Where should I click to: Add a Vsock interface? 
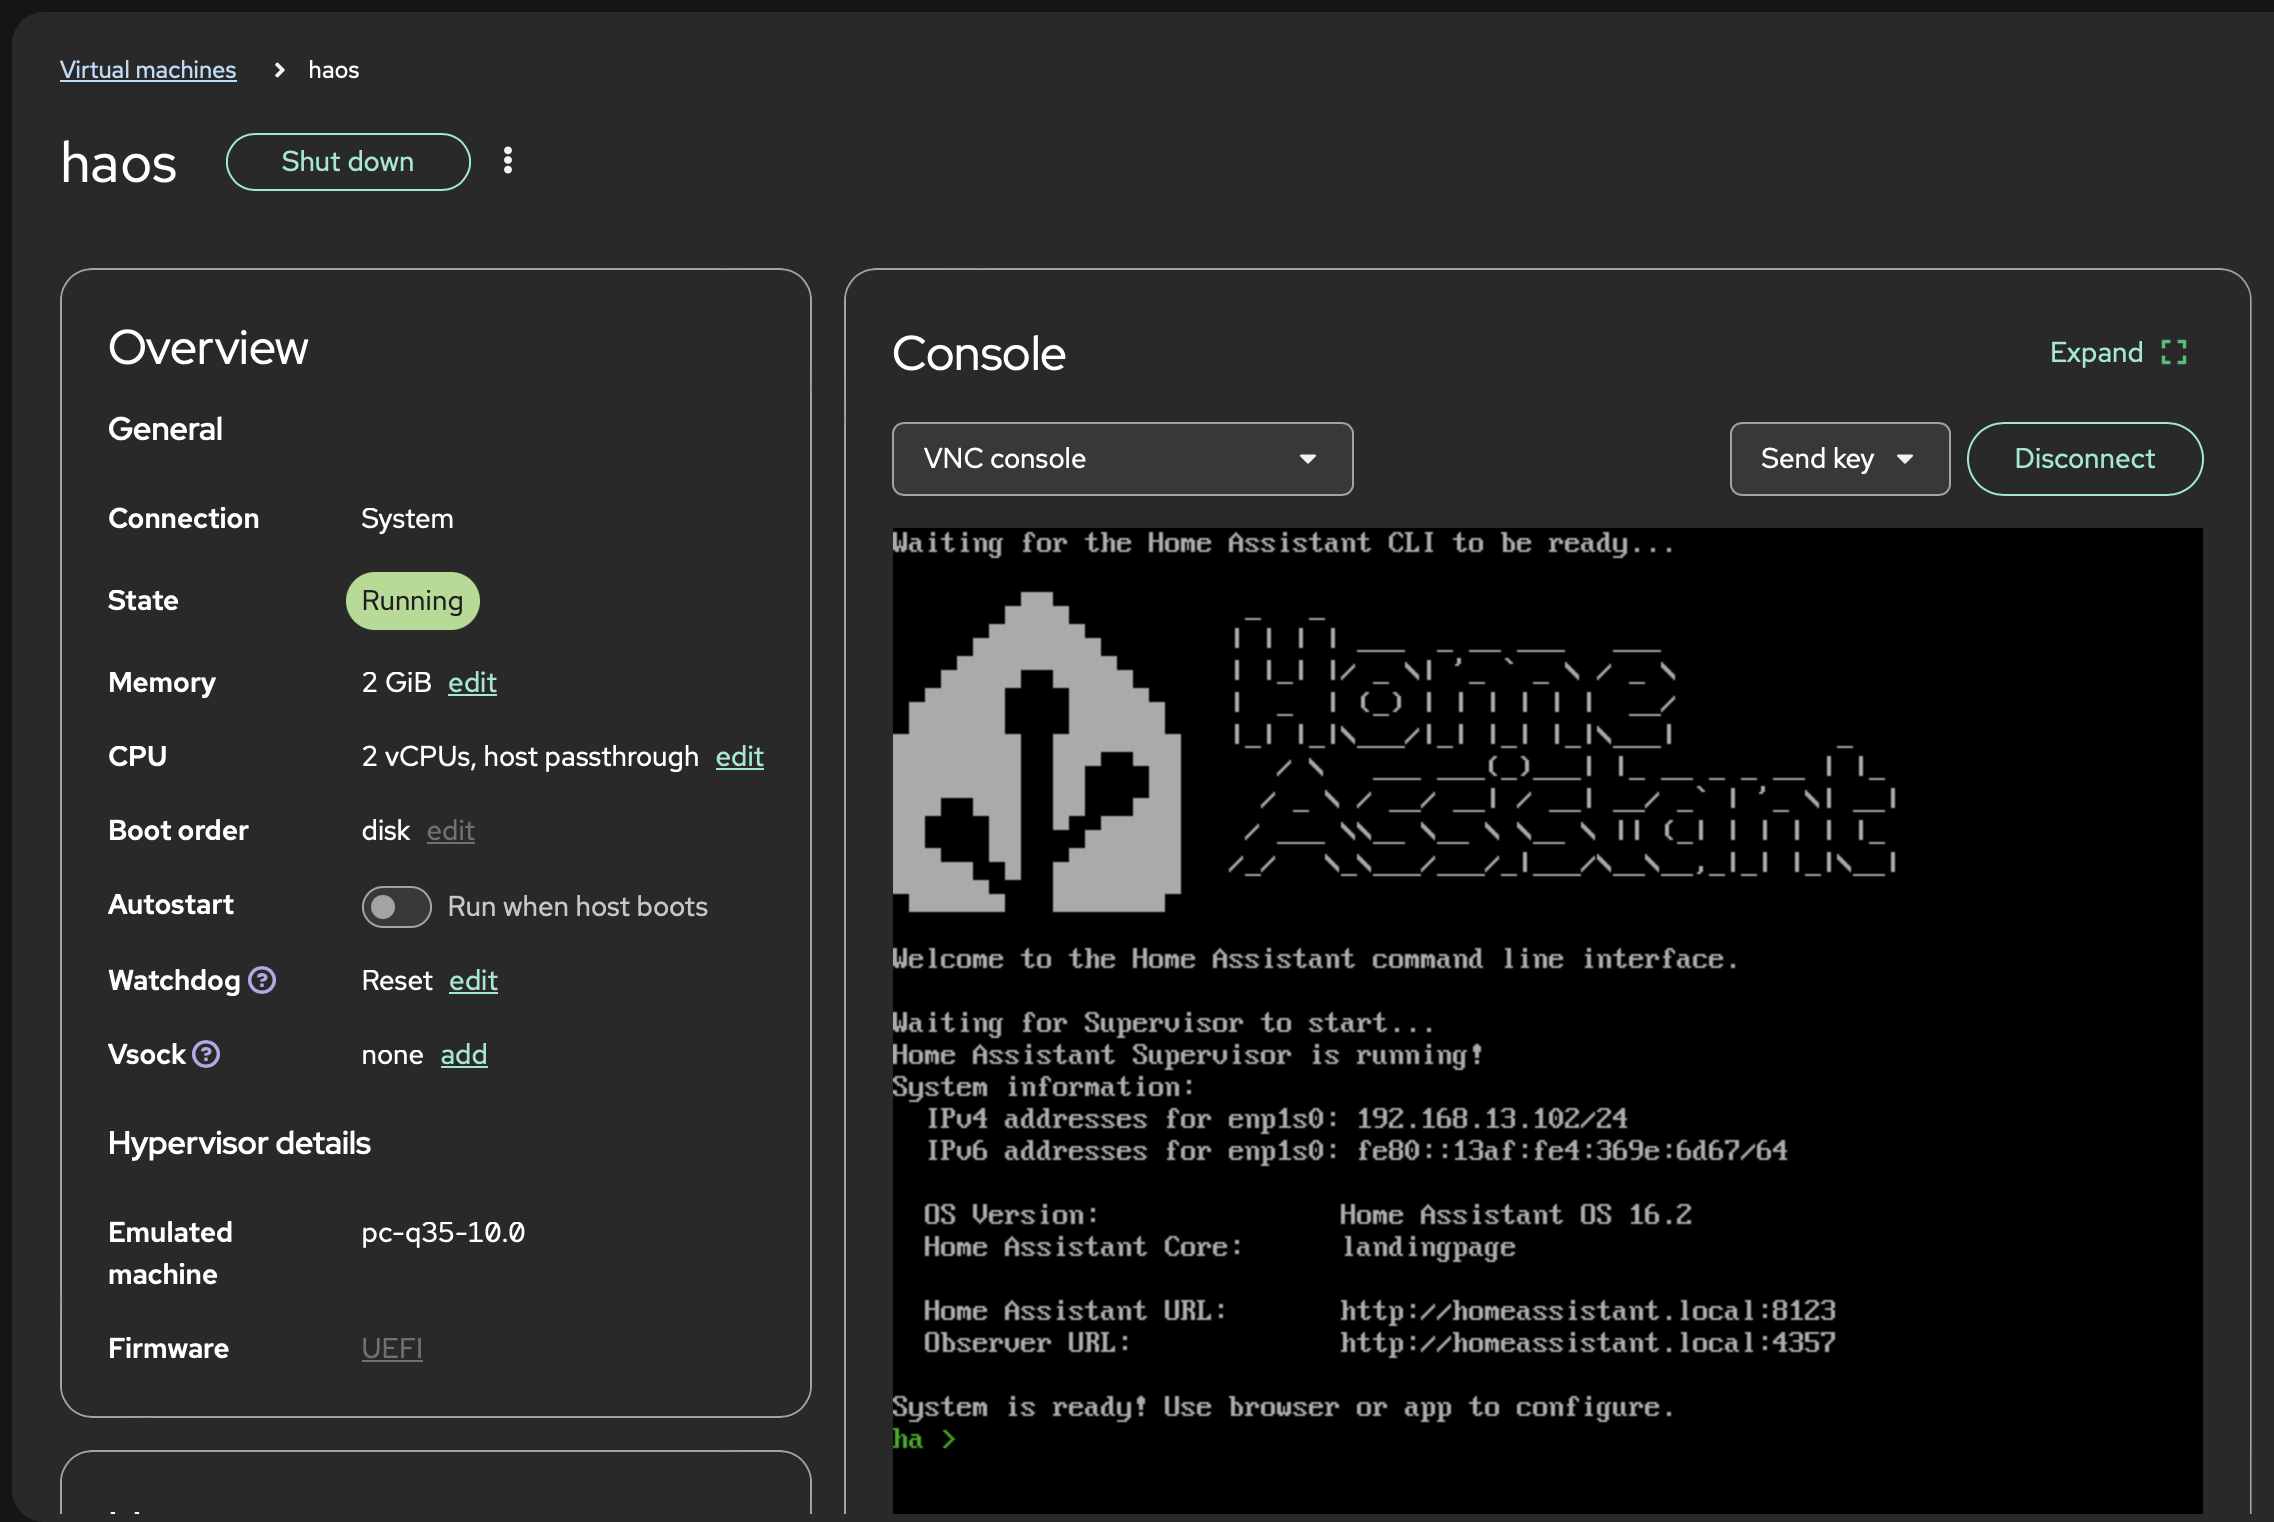464,1055
